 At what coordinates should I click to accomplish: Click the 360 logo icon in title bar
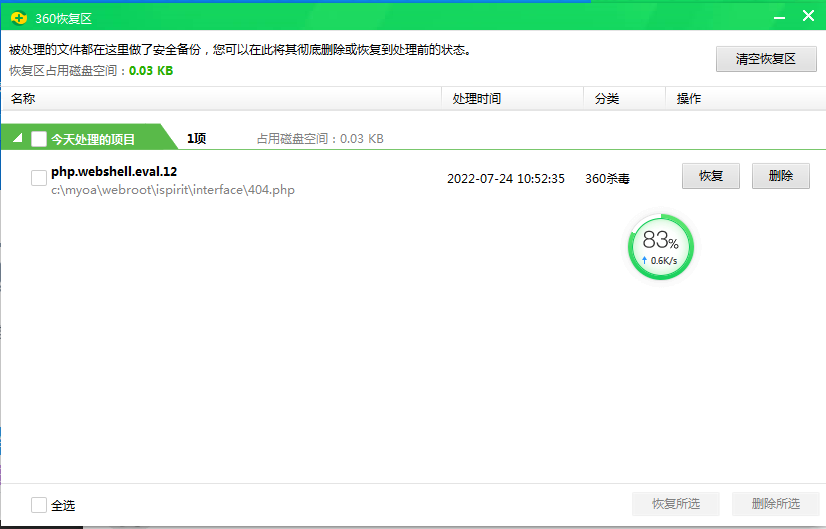[x=19, y=18]
